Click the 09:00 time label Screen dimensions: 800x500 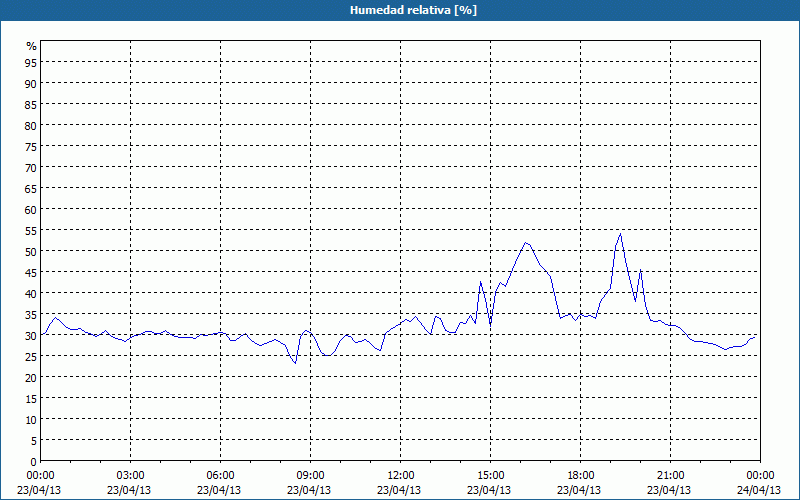click(x=311, y=476)
